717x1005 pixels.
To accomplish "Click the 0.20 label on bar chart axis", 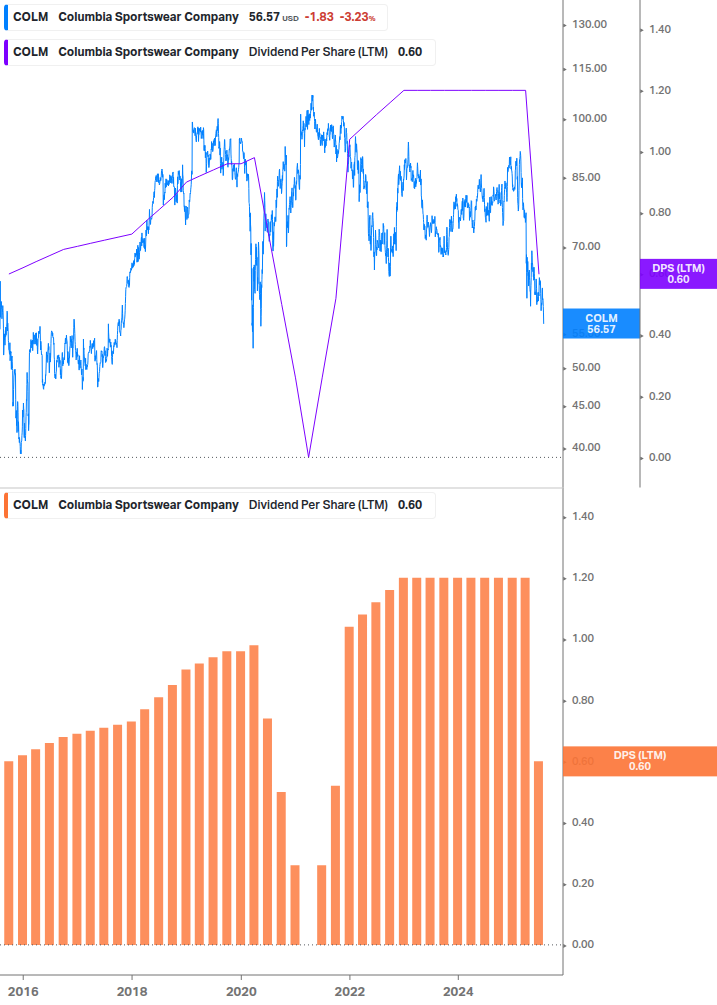I will point(582,883).
